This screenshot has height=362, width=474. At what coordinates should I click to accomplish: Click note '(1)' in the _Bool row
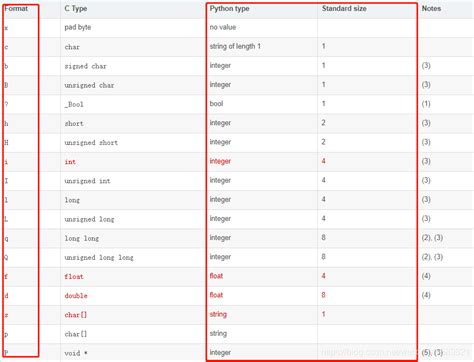coord(426,104)
